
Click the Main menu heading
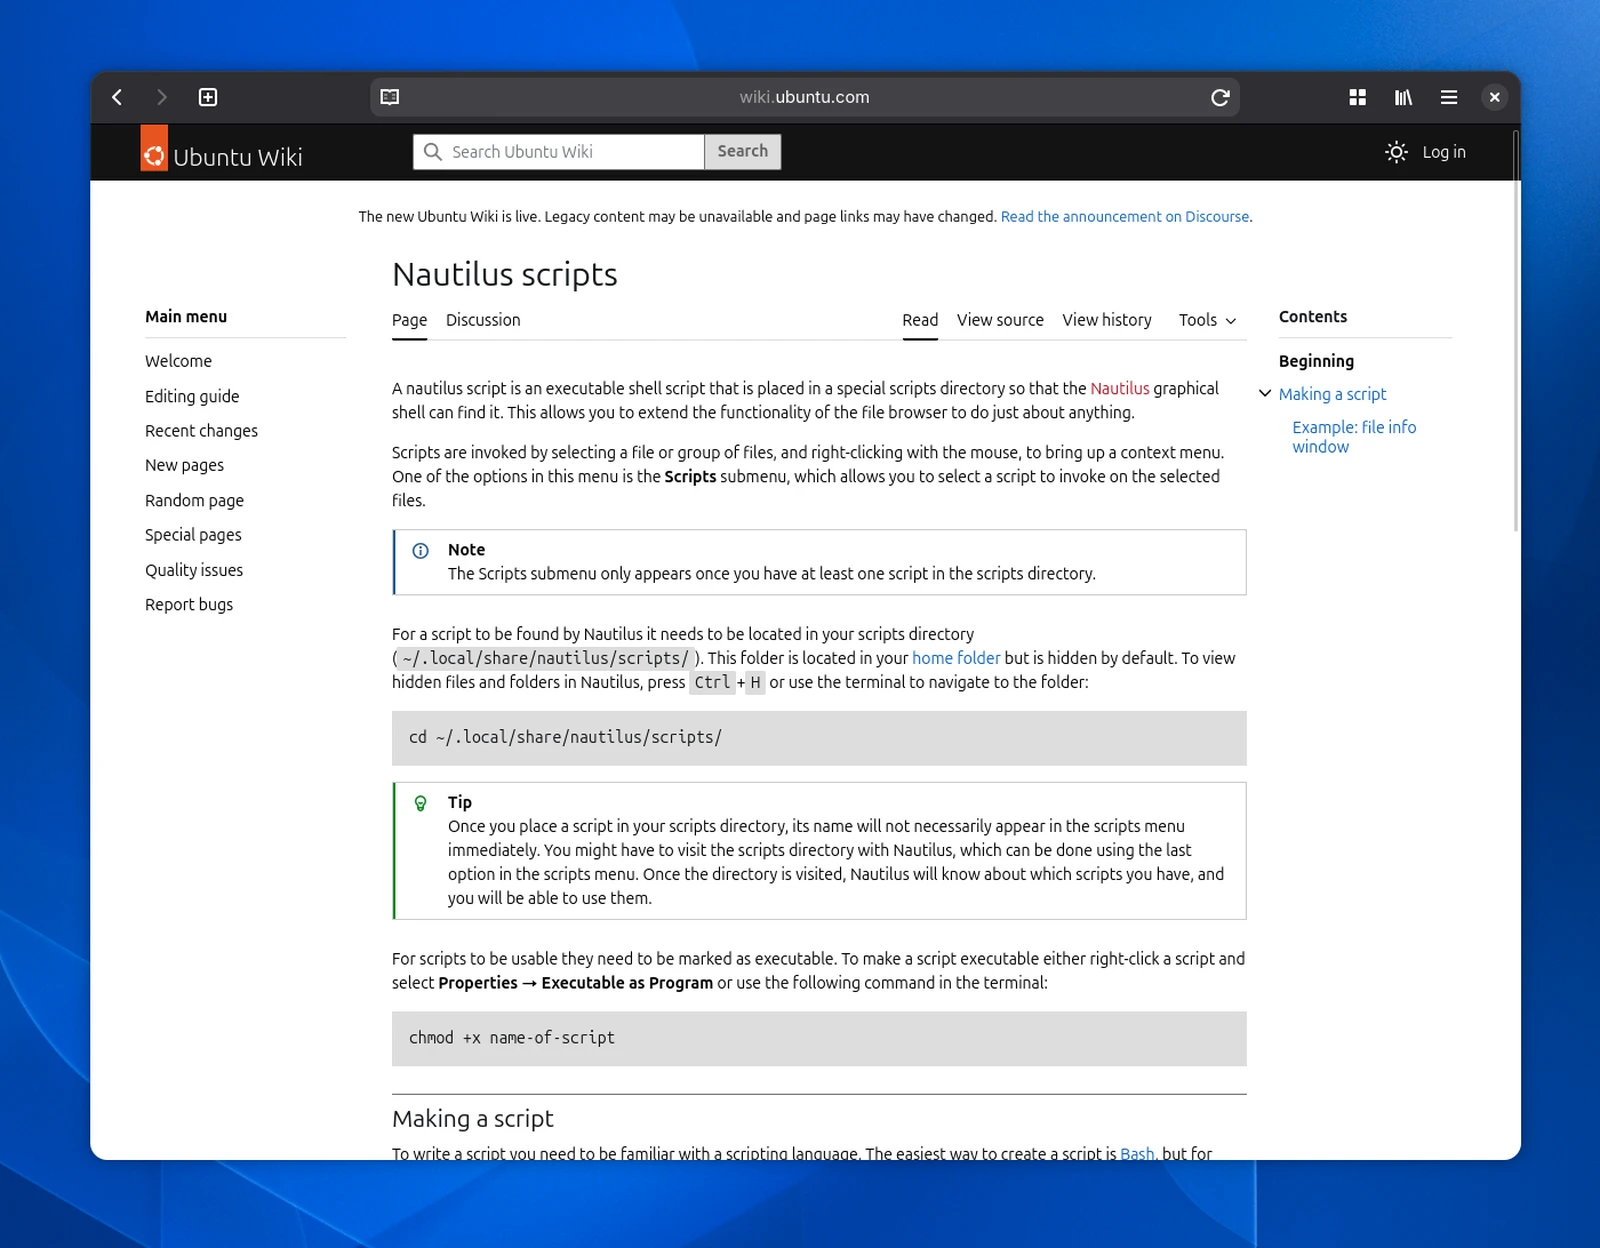[x=186, y=316]
